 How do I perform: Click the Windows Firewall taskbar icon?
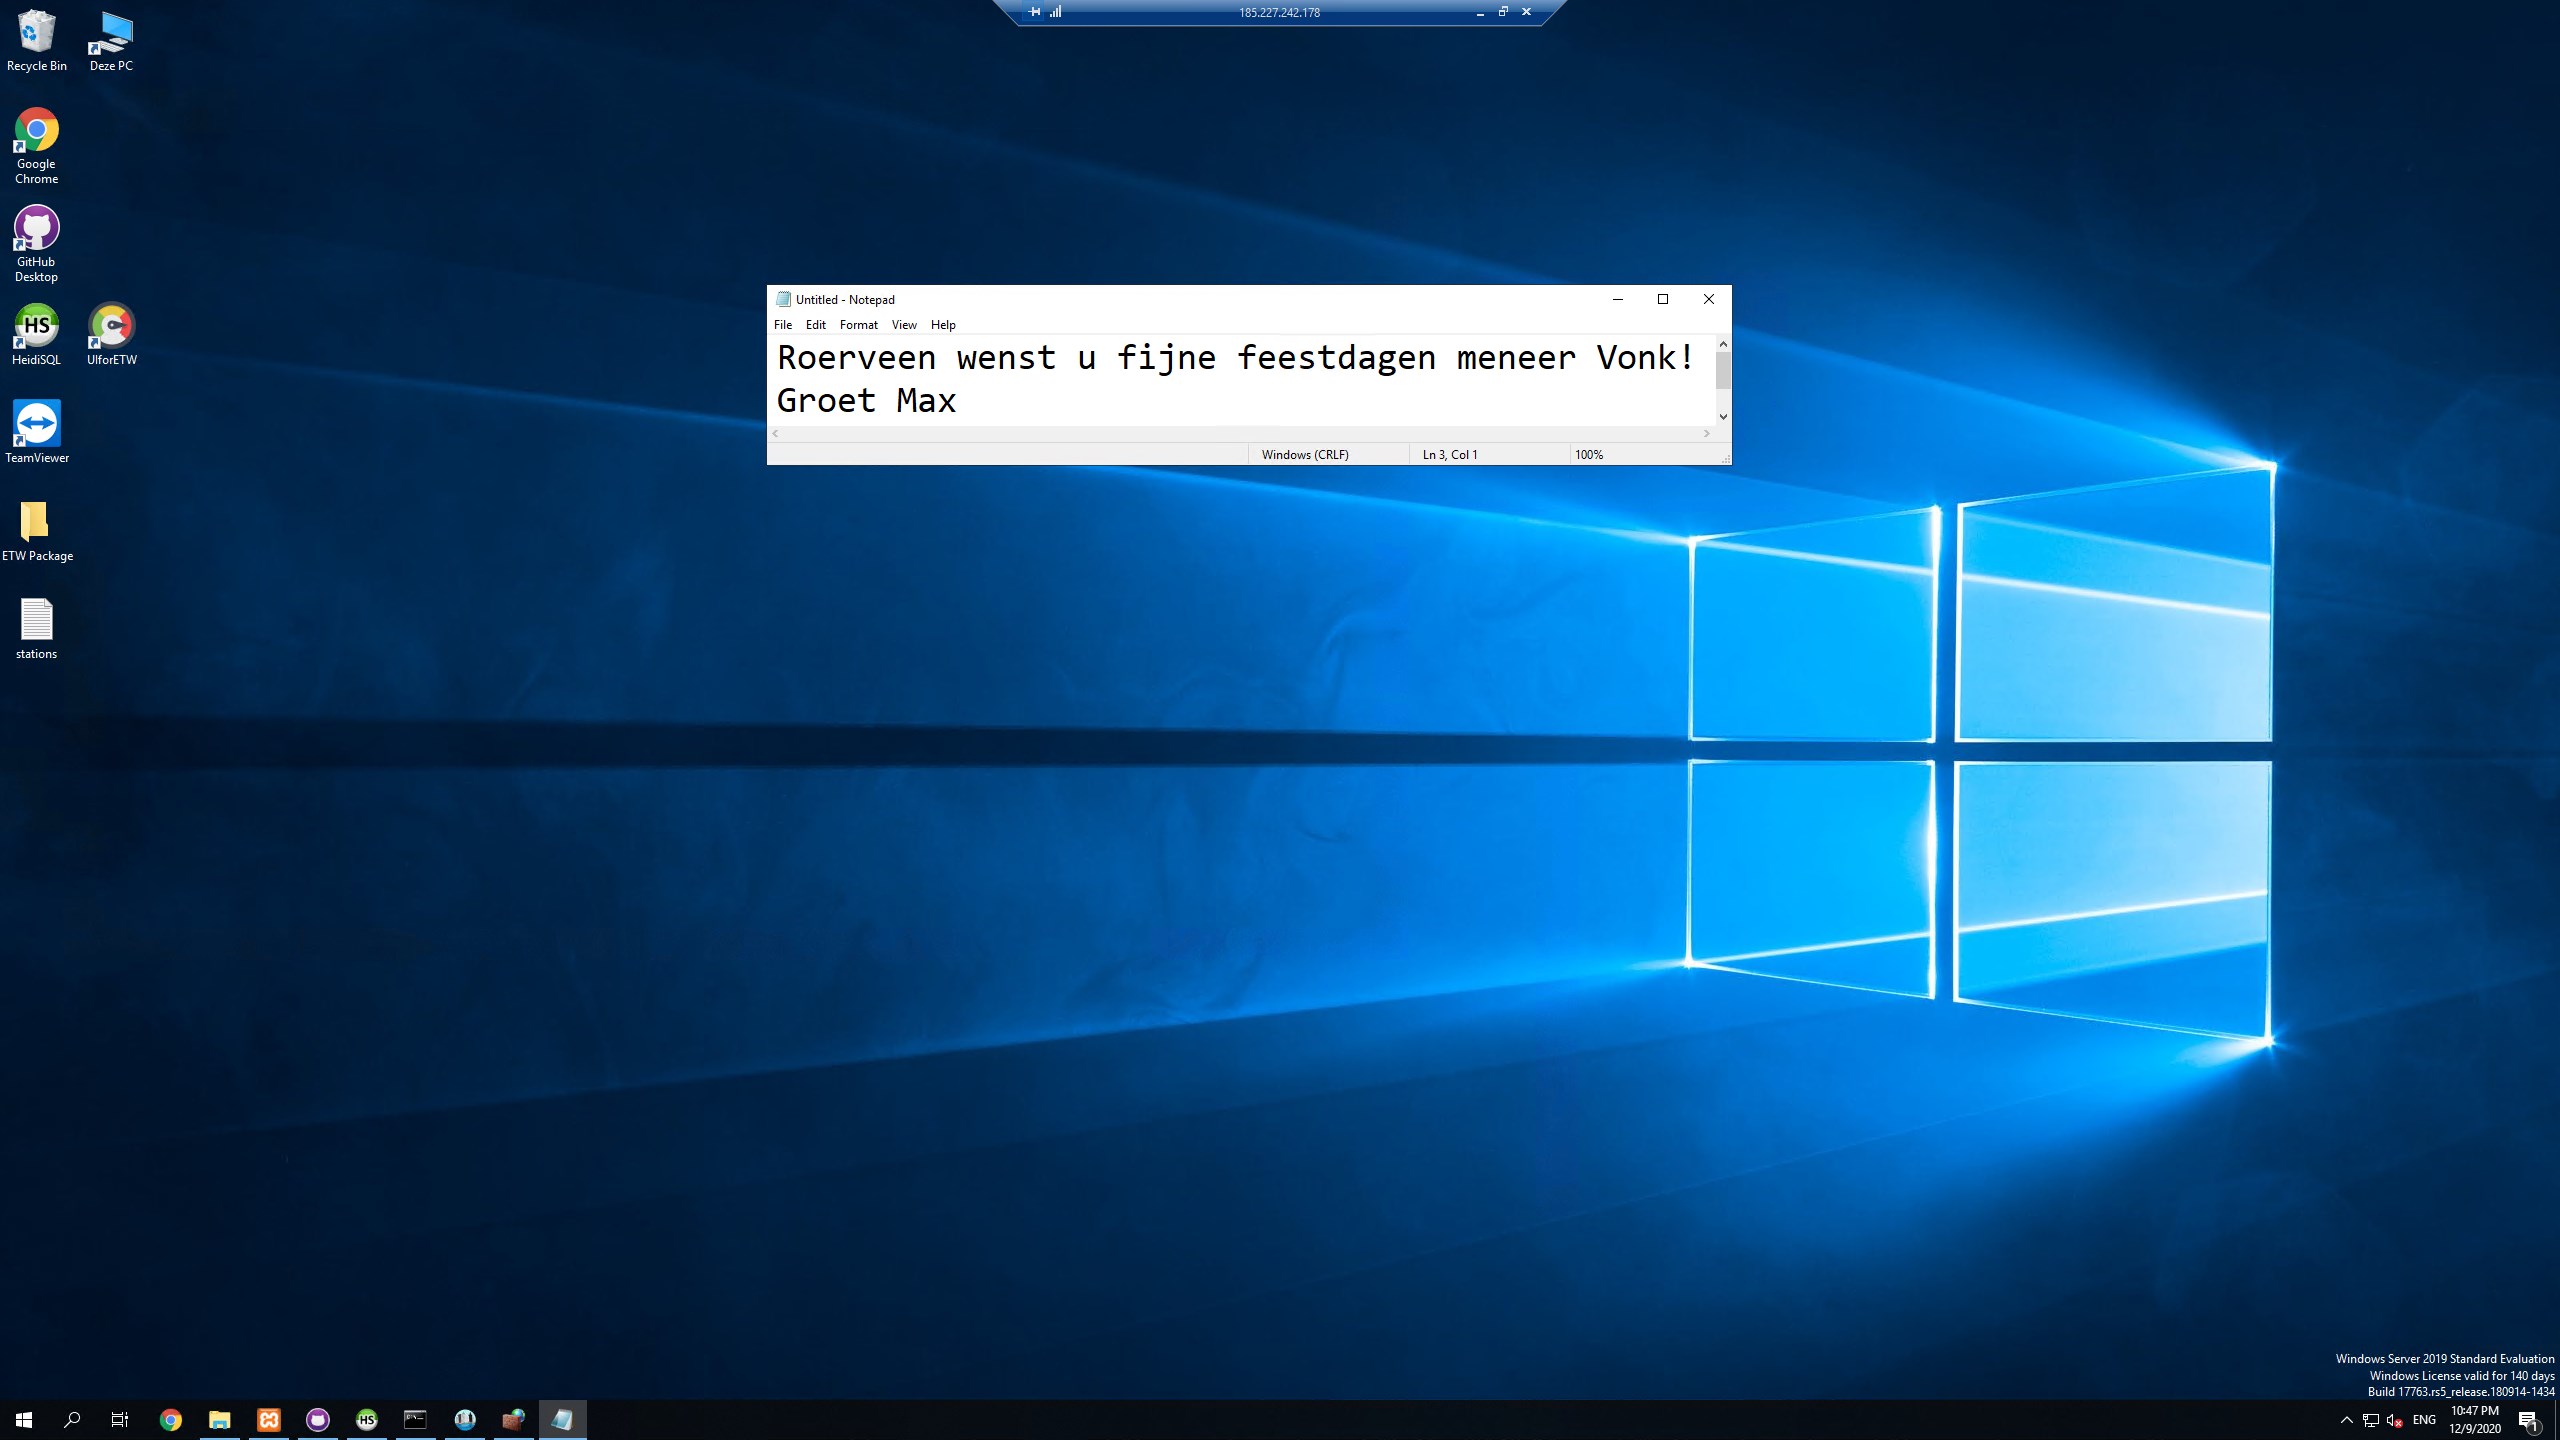click(x=513, y=1419)
